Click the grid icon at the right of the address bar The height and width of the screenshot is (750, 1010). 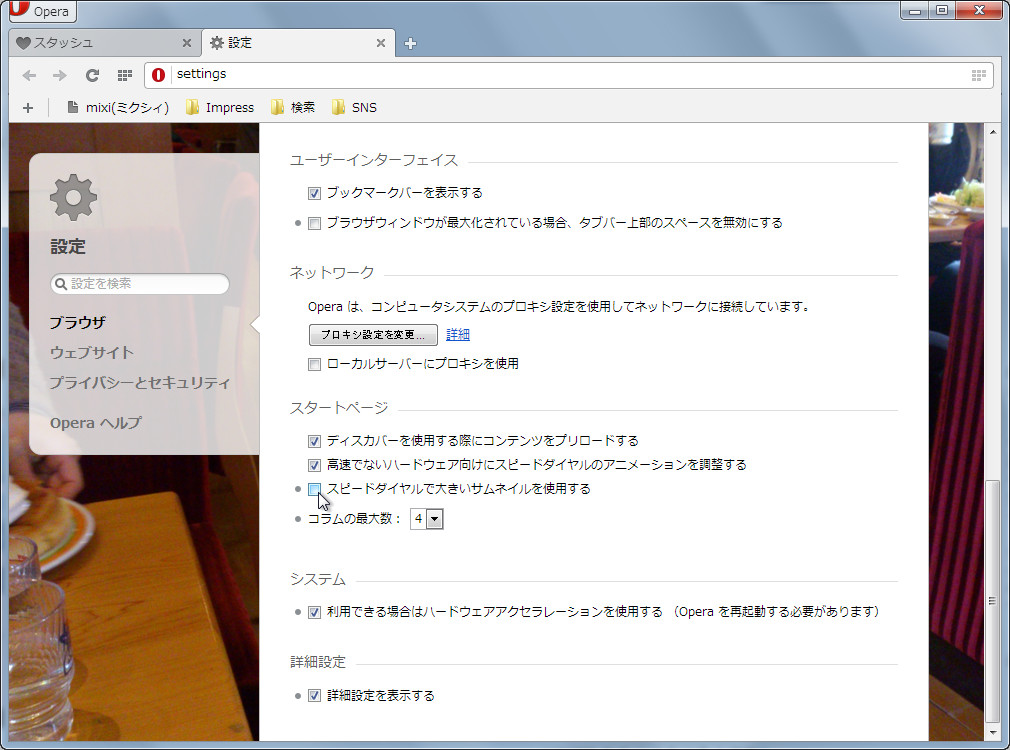978,75
